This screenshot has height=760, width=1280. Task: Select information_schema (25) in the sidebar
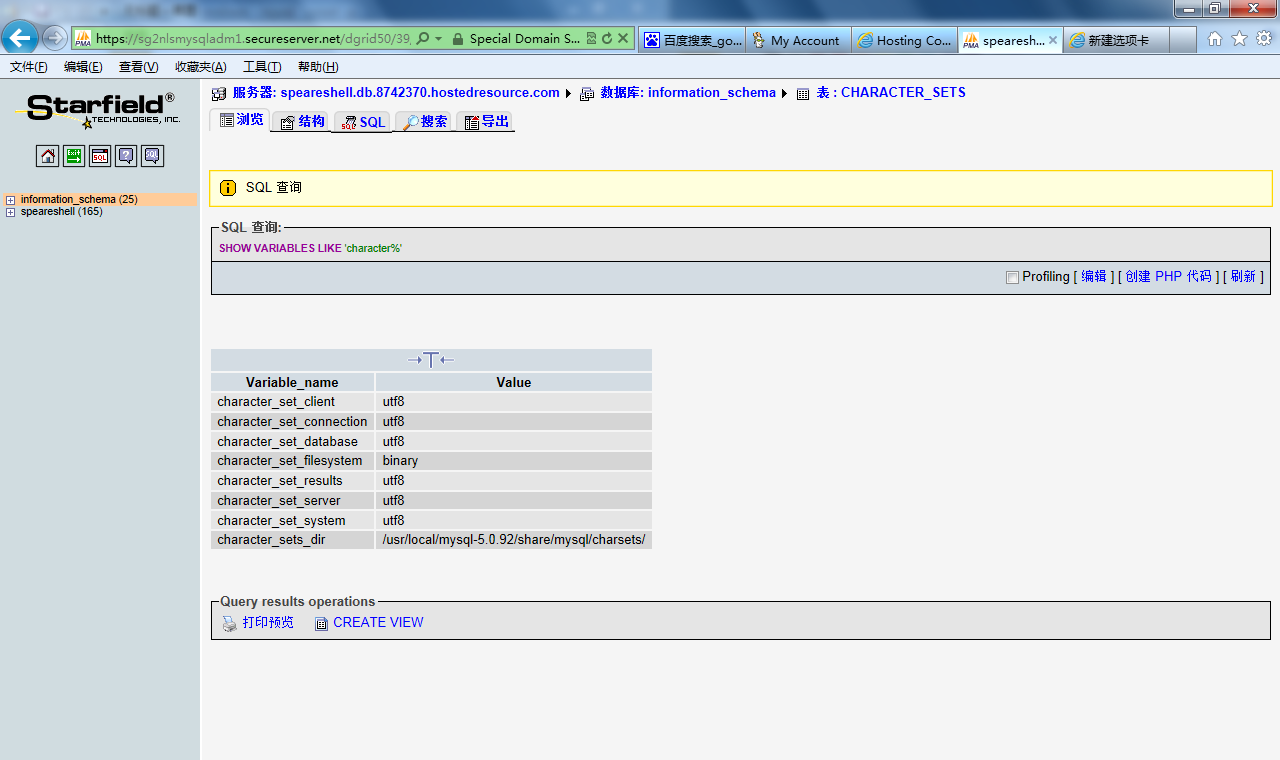coord(79,200)
